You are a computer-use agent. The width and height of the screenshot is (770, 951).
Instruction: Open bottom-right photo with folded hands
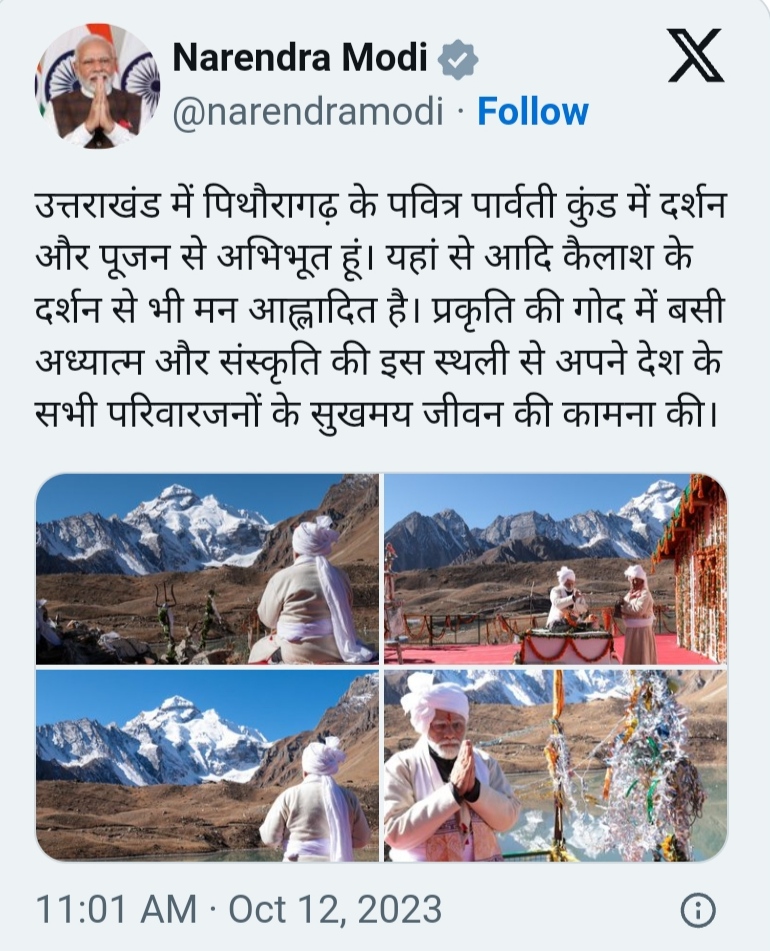556,765
